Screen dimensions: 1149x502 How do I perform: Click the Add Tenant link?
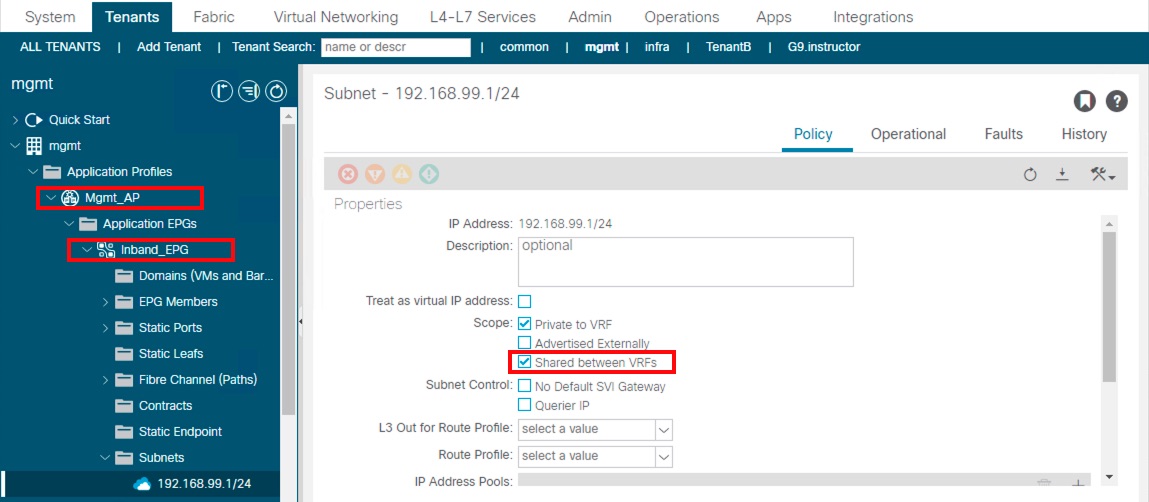(x=169, y=47)
